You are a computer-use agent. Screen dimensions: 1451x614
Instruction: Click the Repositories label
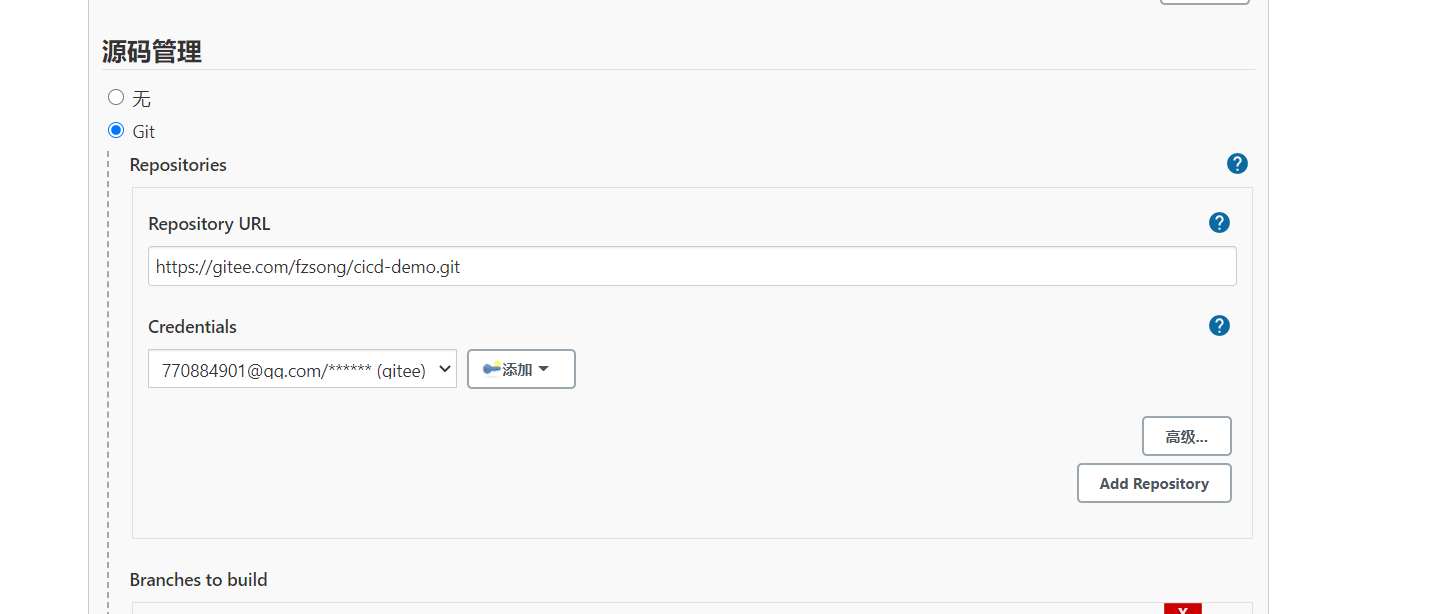click(178, 165)
